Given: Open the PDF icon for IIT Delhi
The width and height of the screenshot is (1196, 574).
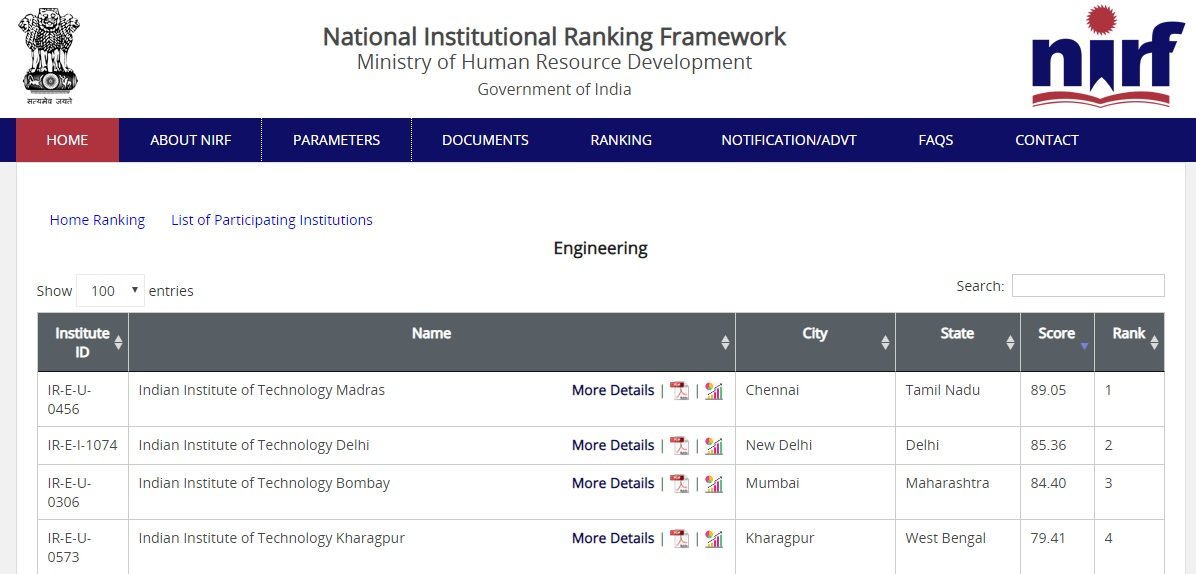Looking at the screenshot, I should click(679, 446).
